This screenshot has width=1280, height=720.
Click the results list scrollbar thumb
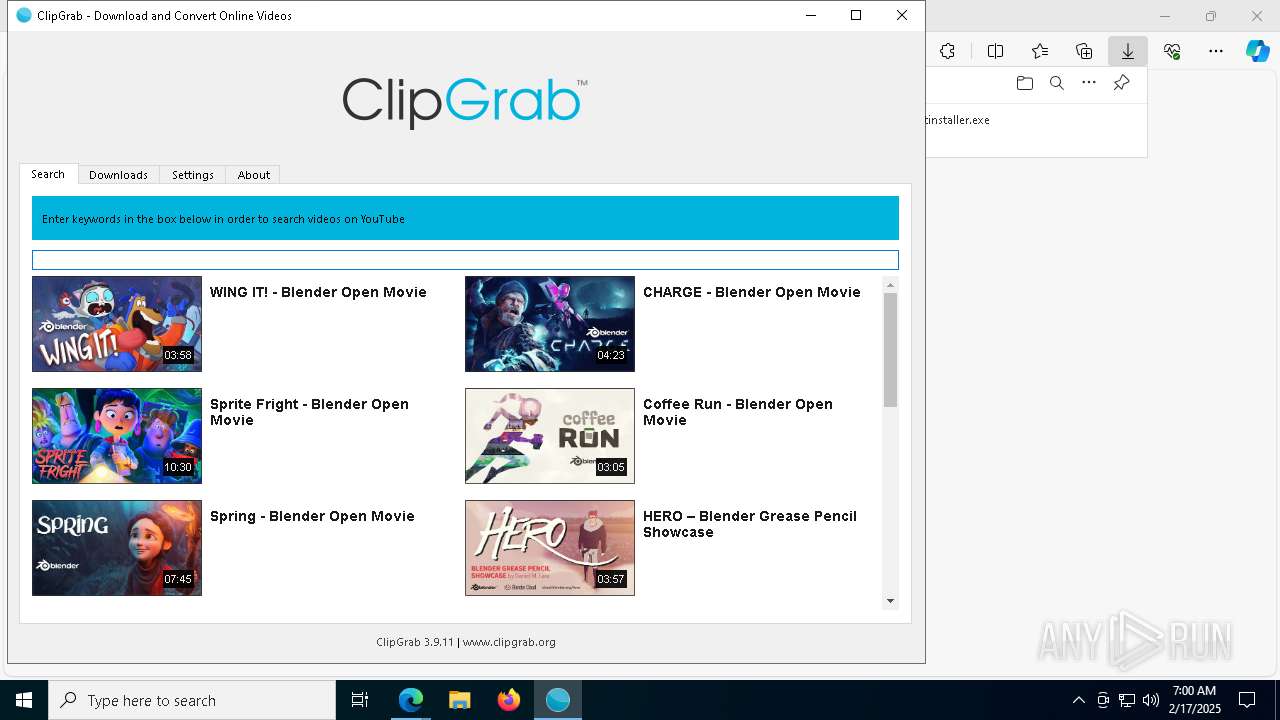click(890, 350)
